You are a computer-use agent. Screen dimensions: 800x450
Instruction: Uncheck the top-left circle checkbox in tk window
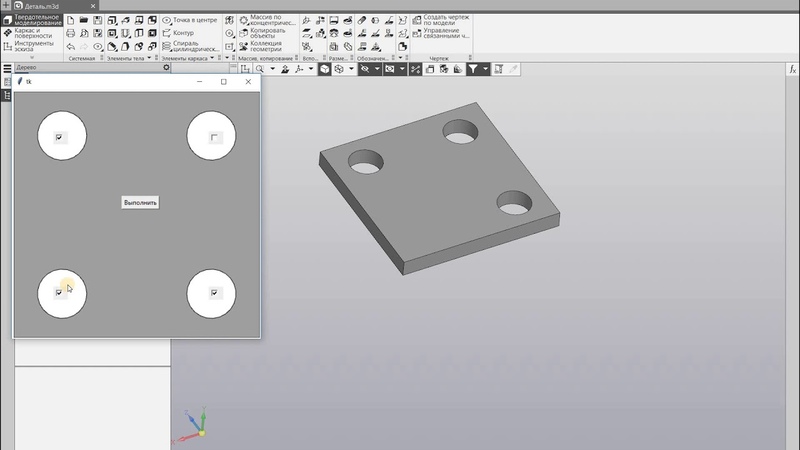click(x=59, y=137)
